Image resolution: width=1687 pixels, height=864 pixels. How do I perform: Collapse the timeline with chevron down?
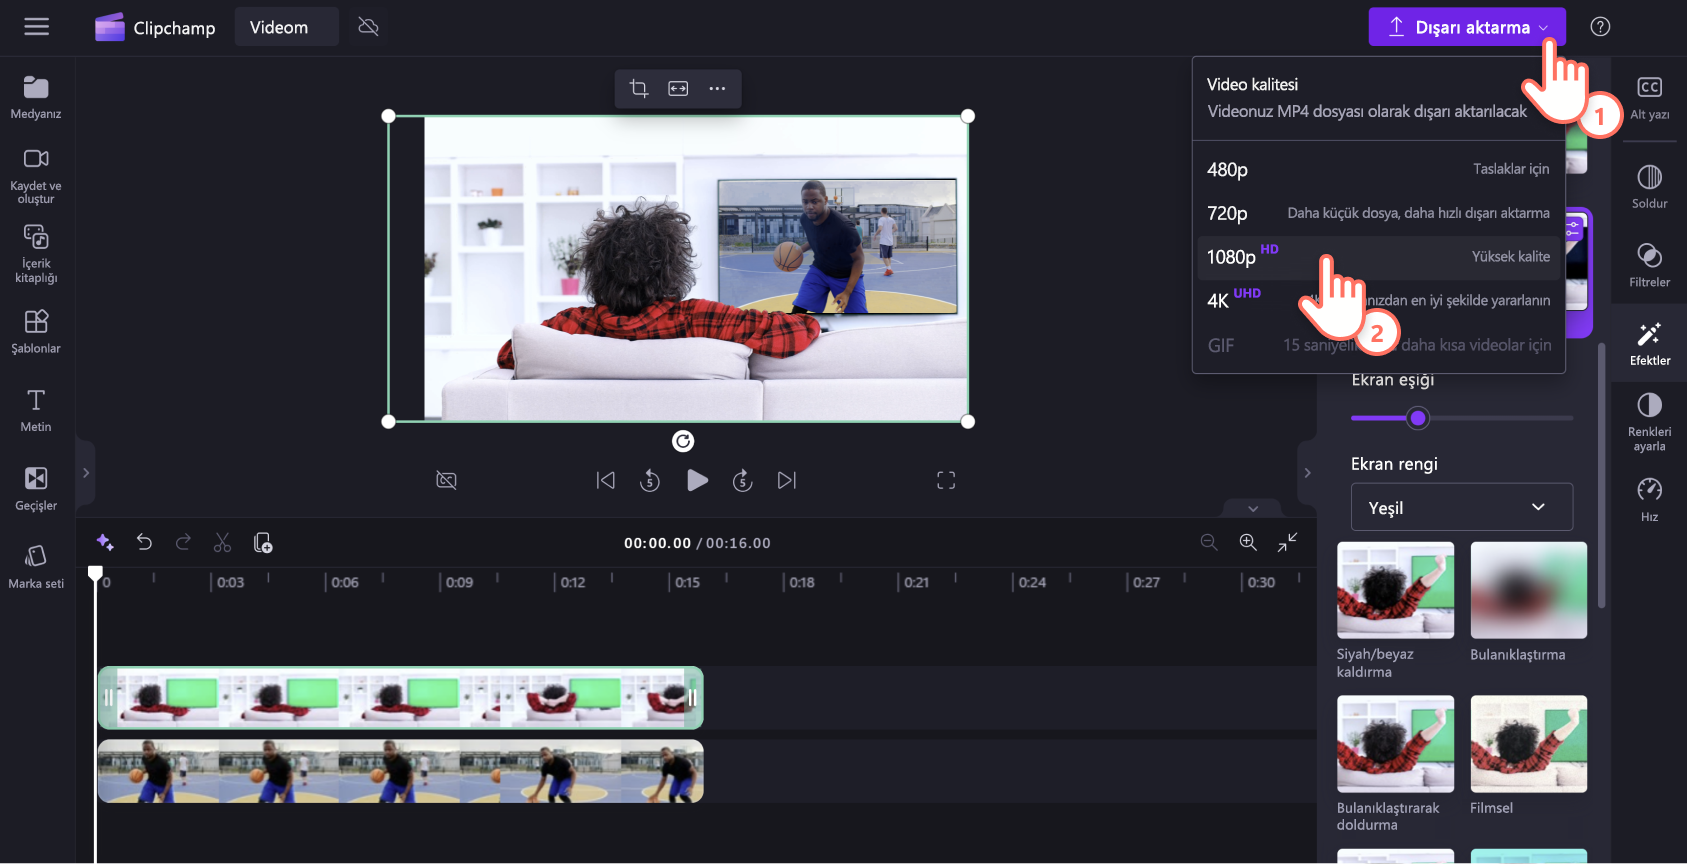(1253, 508)
